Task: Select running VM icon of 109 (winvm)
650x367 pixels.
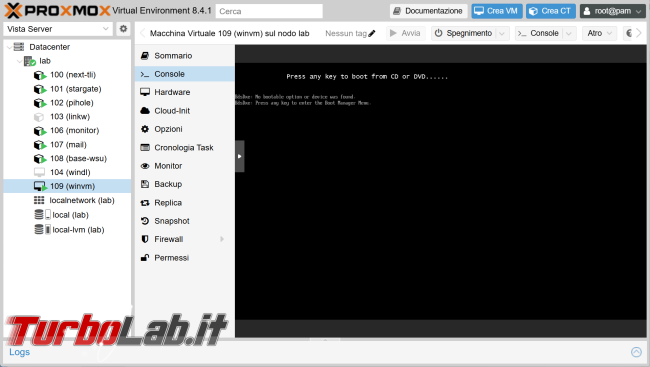Action: [40, 186]
